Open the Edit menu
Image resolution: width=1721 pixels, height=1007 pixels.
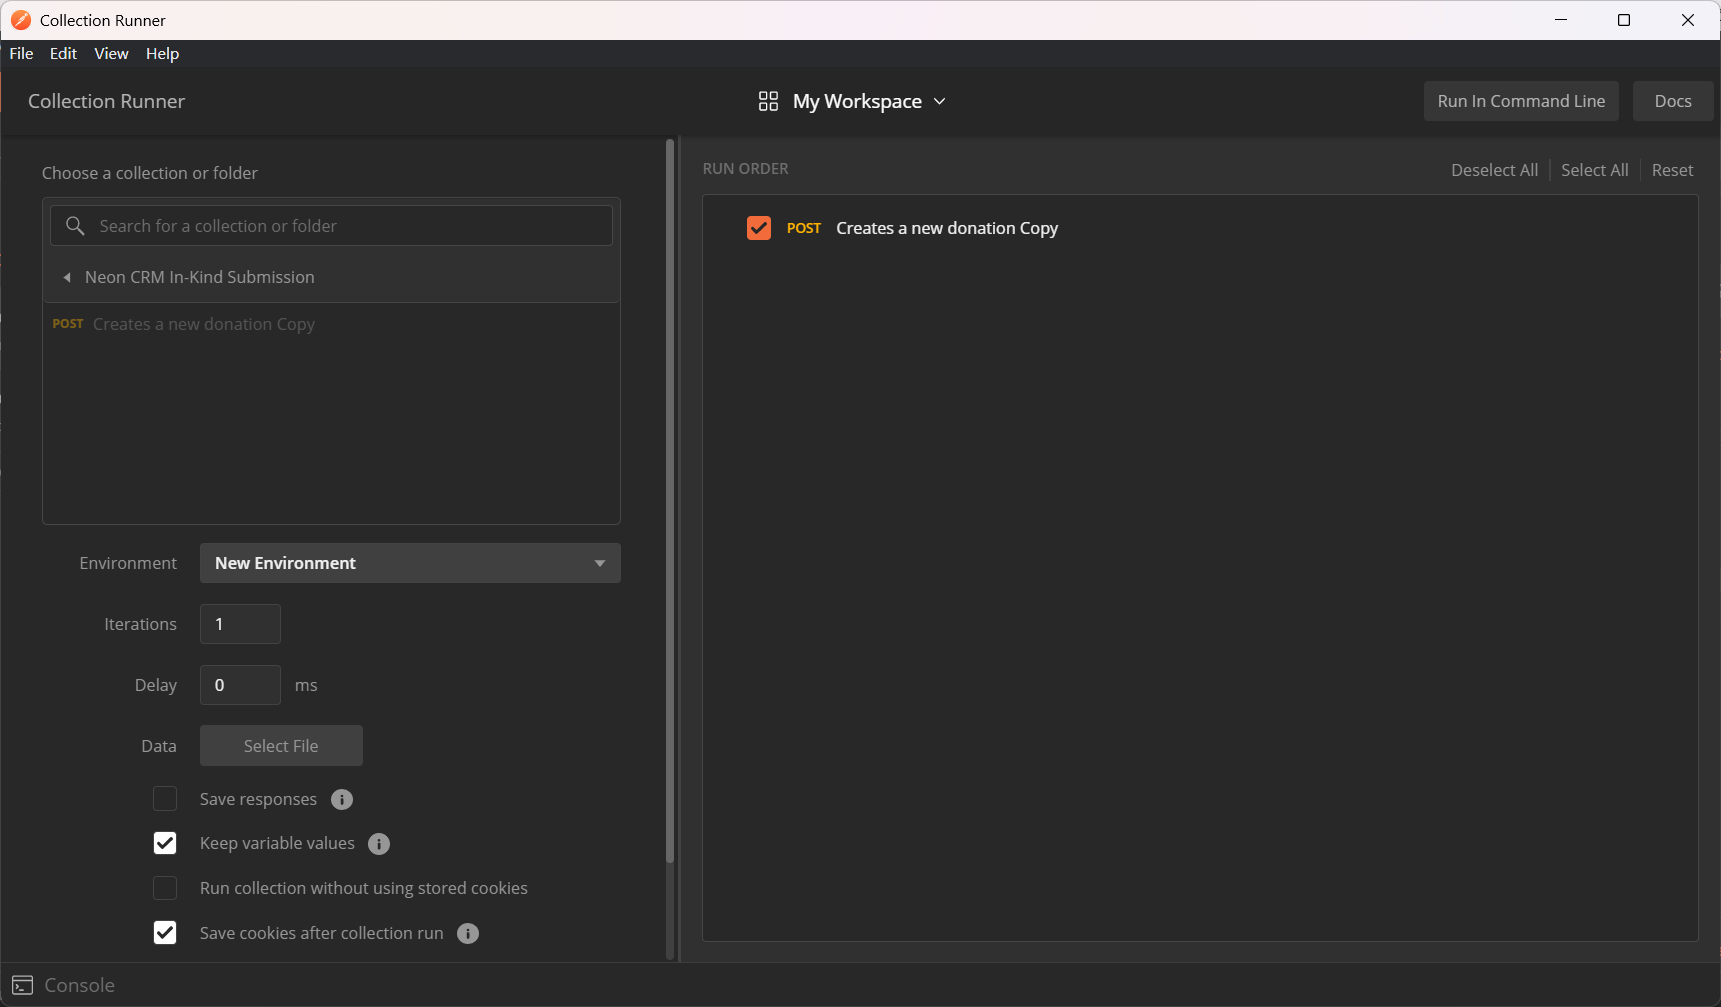[63, 54]
